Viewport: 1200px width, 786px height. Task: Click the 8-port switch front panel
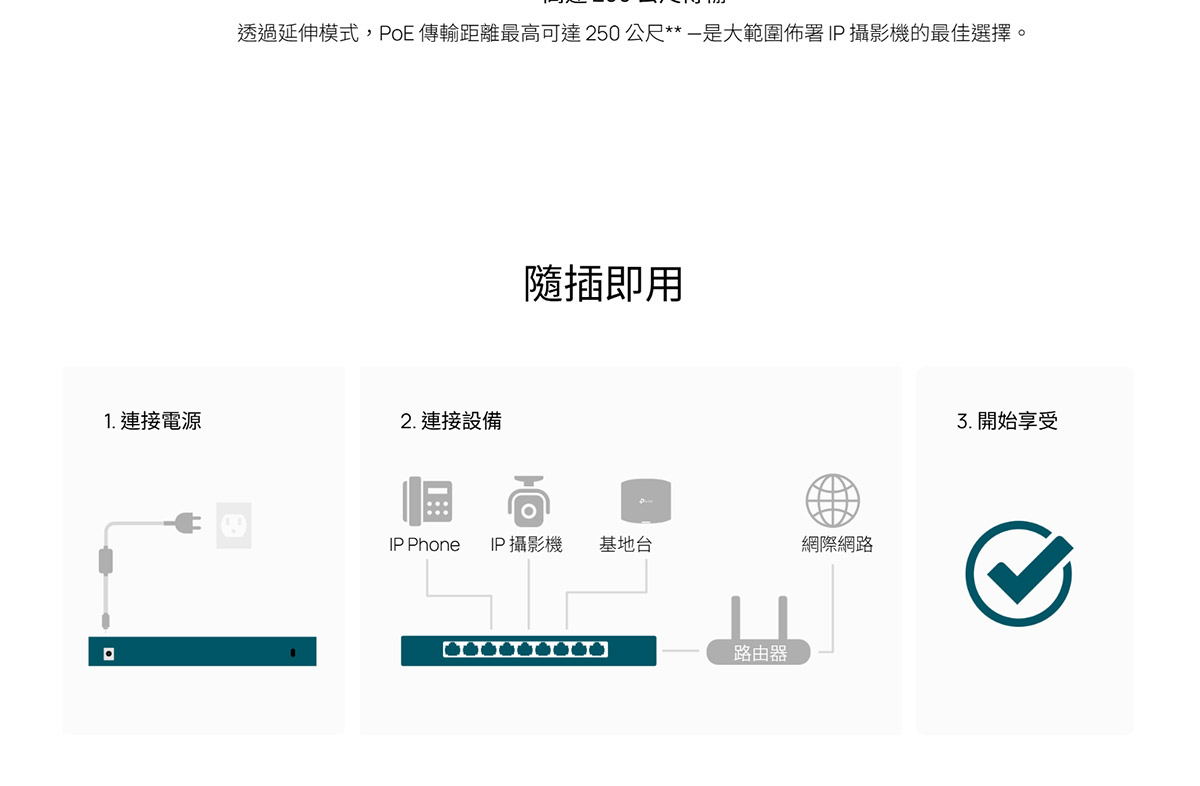528,650
